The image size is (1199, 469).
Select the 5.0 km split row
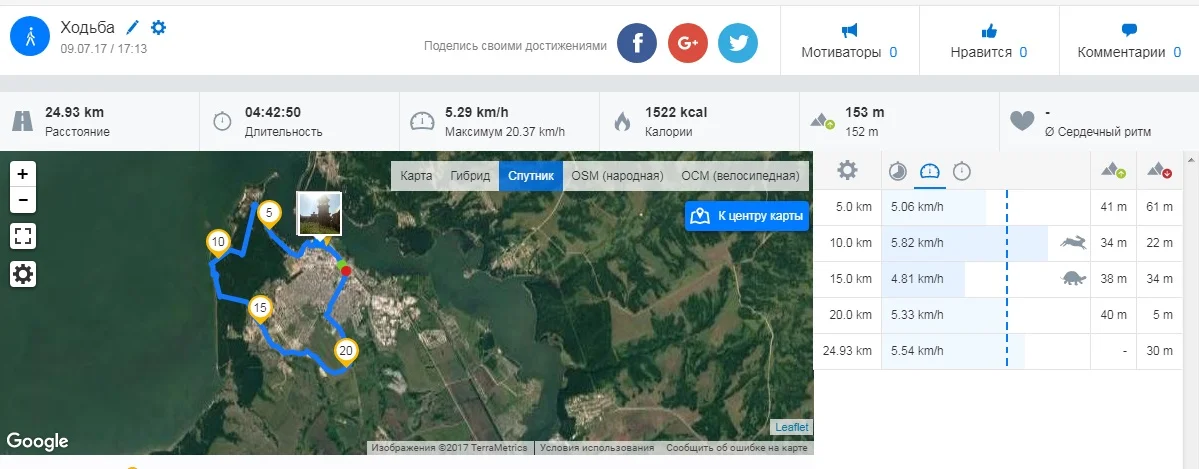tap(999, 207)
